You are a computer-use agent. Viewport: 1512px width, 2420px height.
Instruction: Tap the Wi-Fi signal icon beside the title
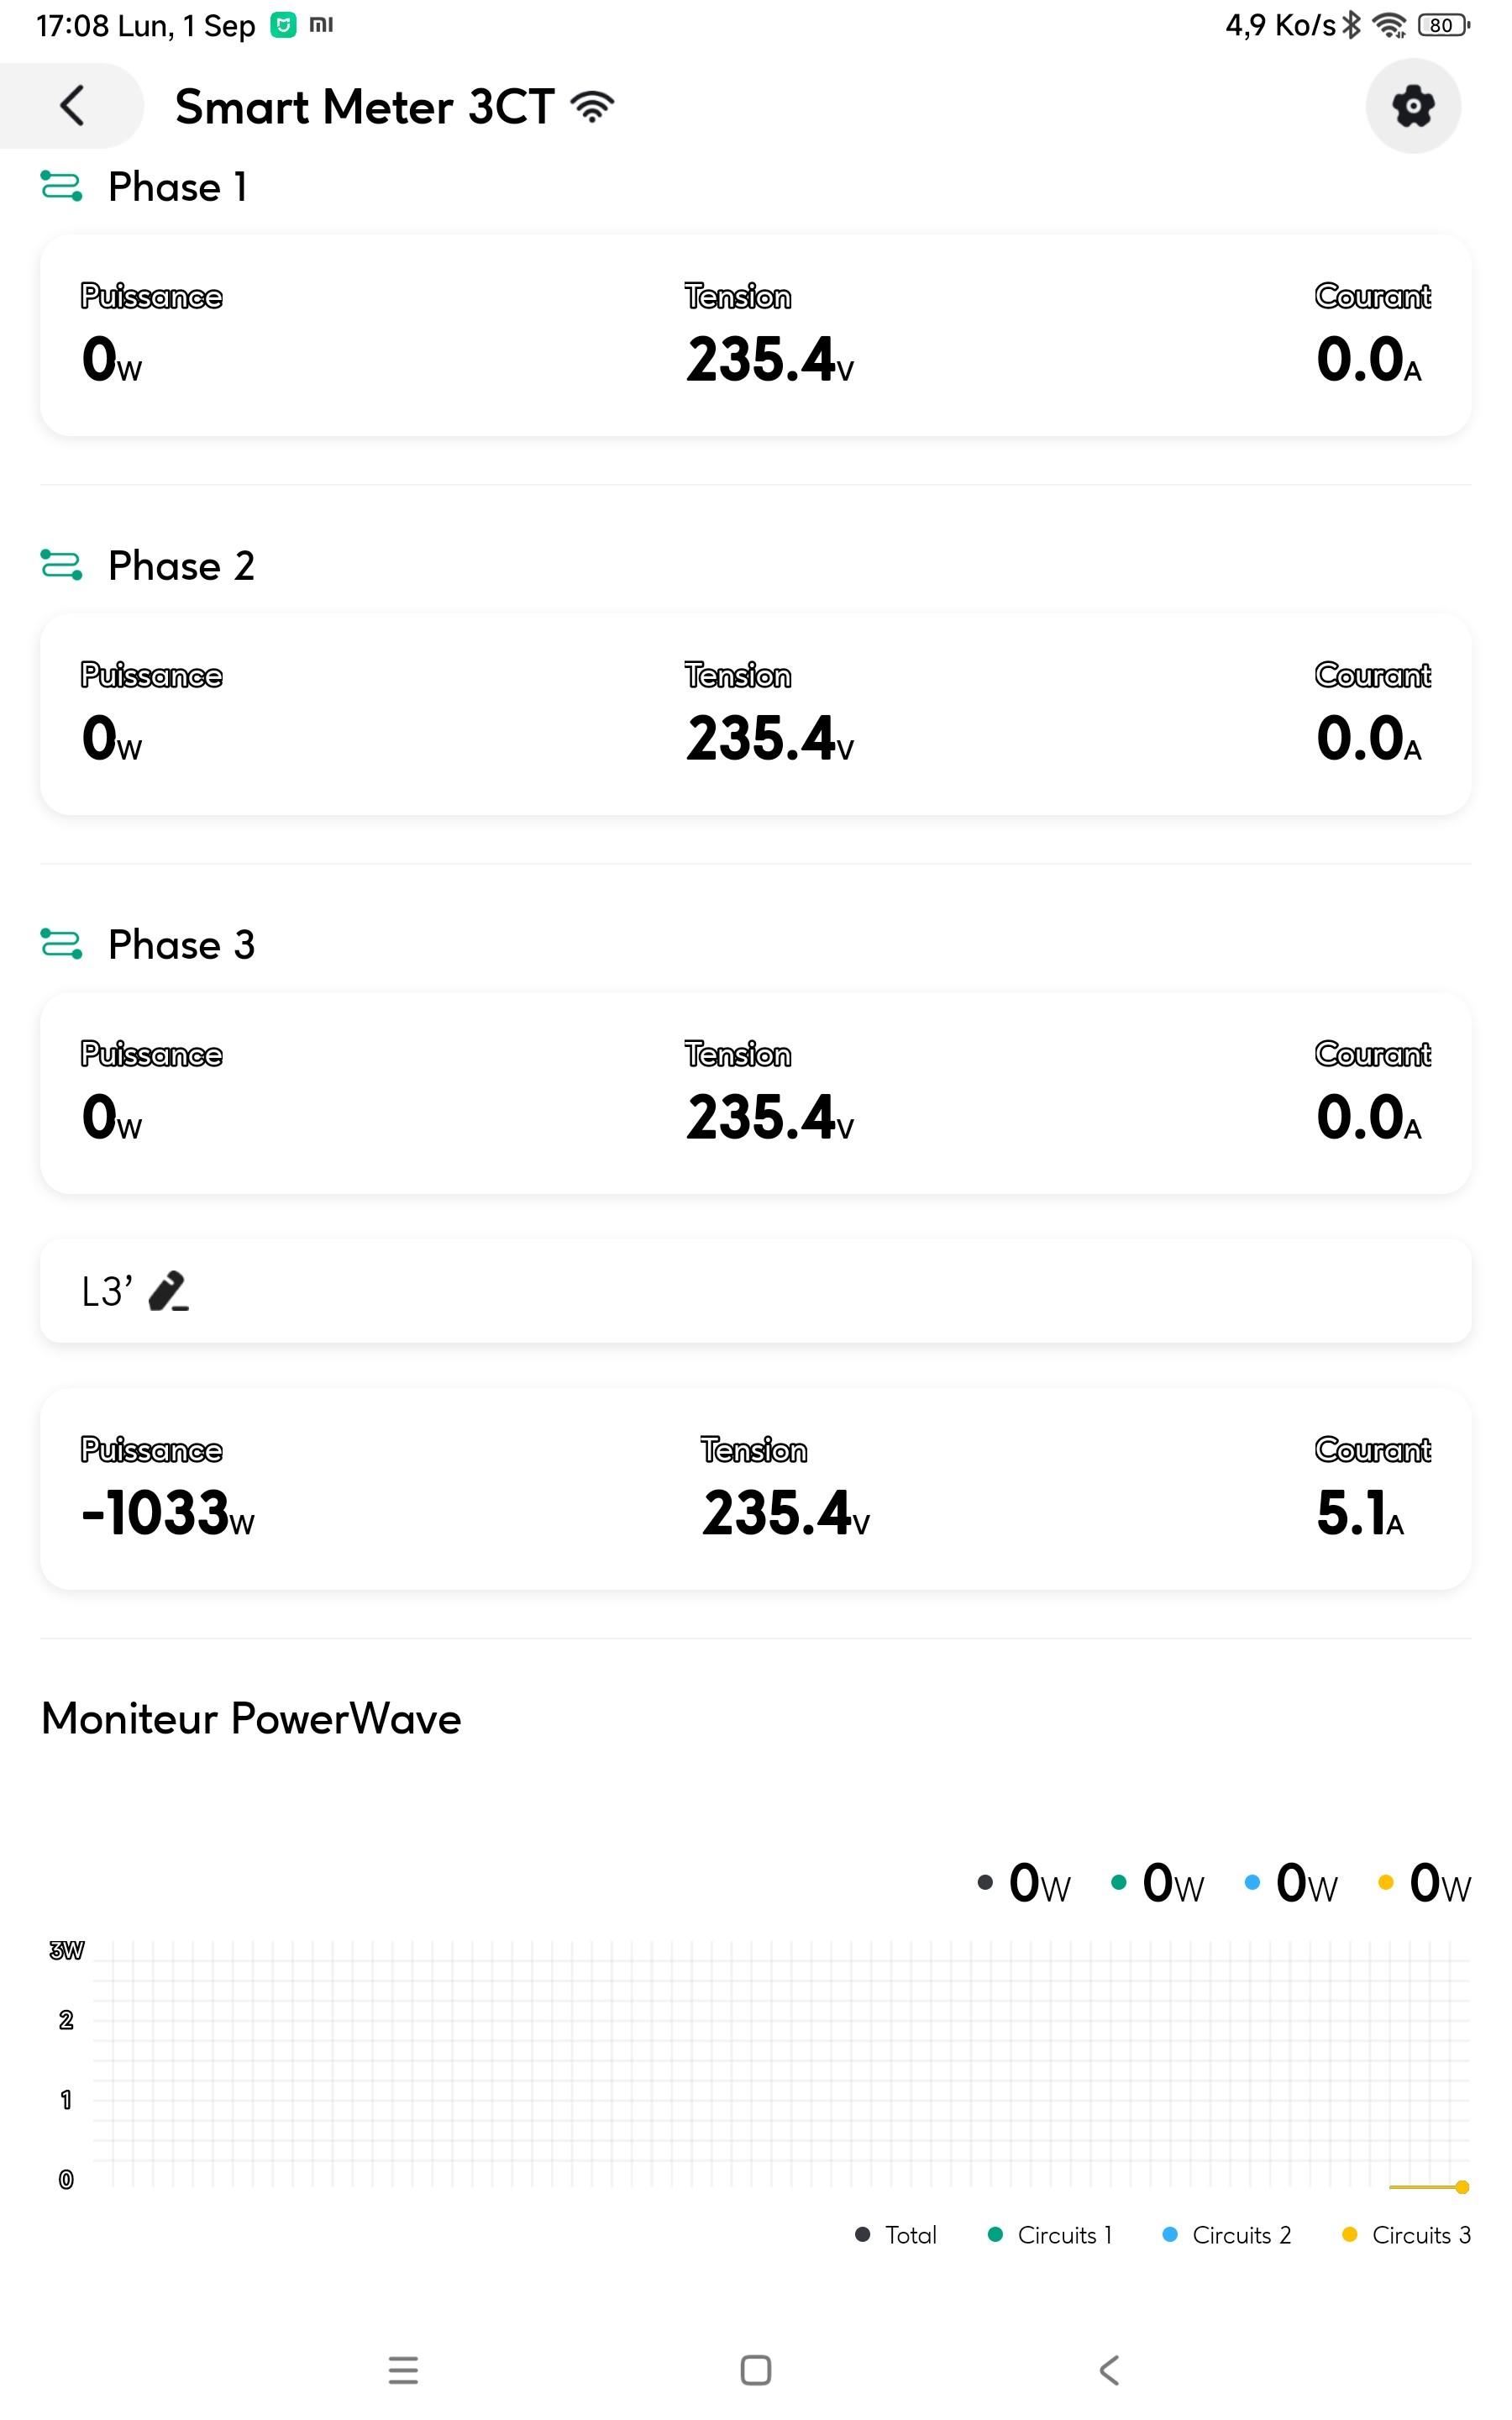click(592, 106)
